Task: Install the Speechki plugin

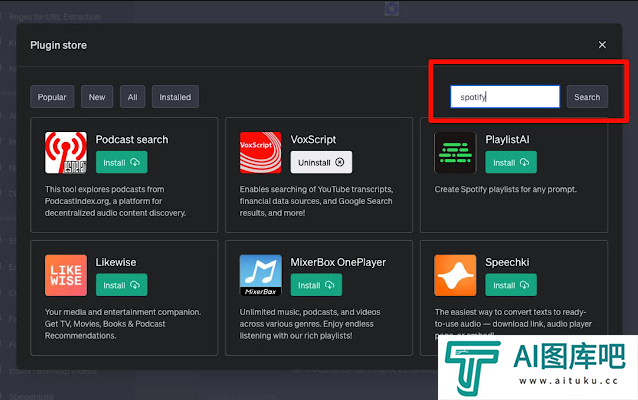Action: (511, 285)
